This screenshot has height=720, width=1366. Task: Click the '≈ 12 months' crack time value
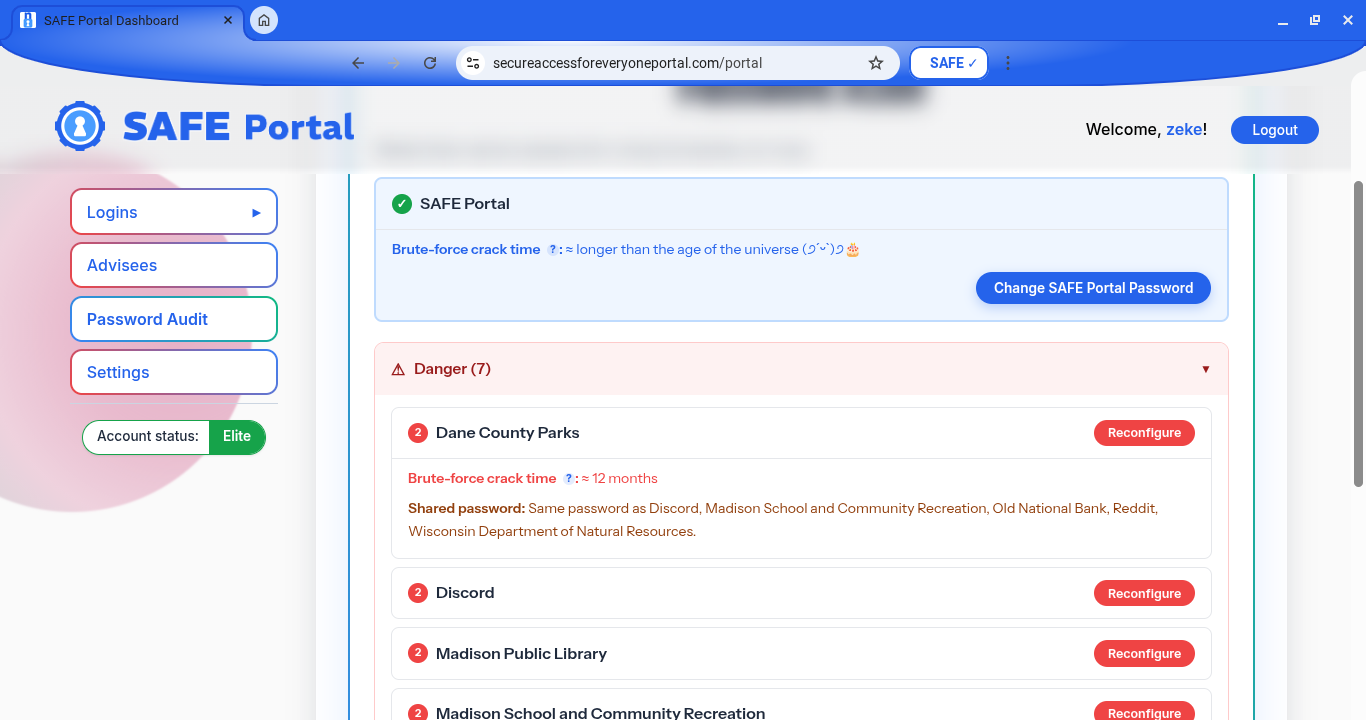pos(620,479)
